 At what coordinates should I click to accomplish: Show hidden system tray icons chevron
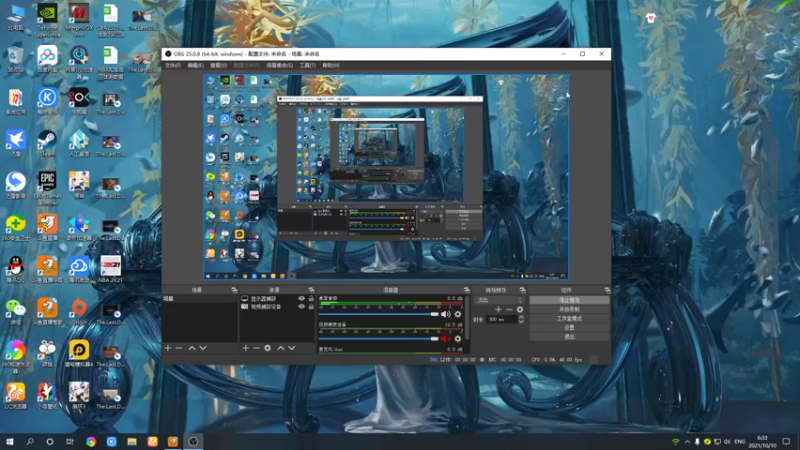(687, 441)
